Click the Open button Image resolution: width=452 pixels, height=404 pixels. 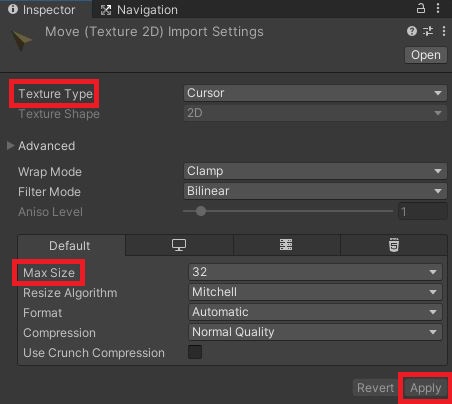[426, 55]
